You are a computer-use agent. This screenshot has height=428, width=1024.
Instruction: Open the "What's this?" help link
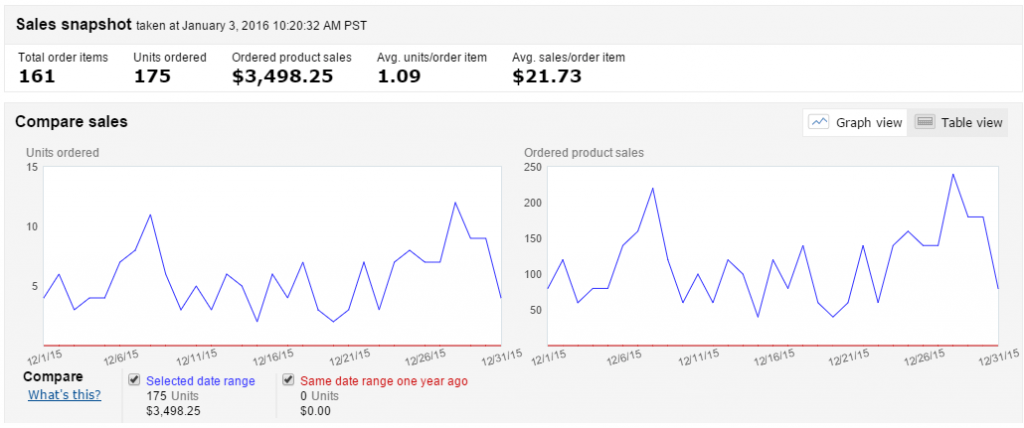point(64,395)
